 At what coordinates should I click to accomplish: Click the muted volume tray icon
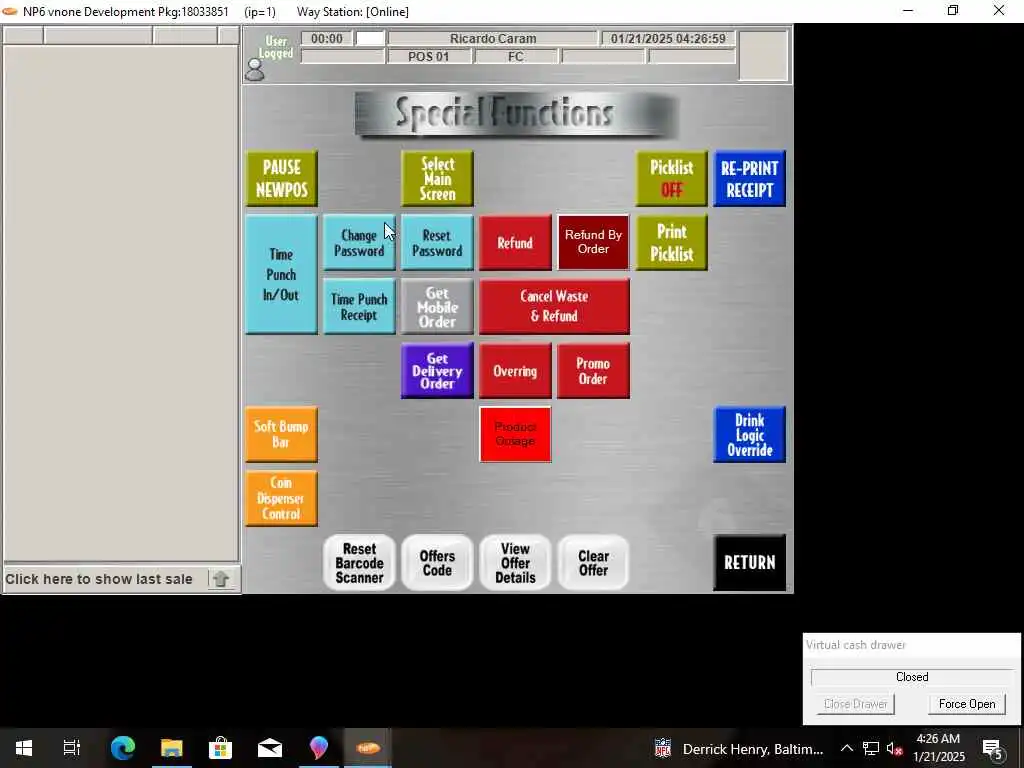click(x=895, y=748)
